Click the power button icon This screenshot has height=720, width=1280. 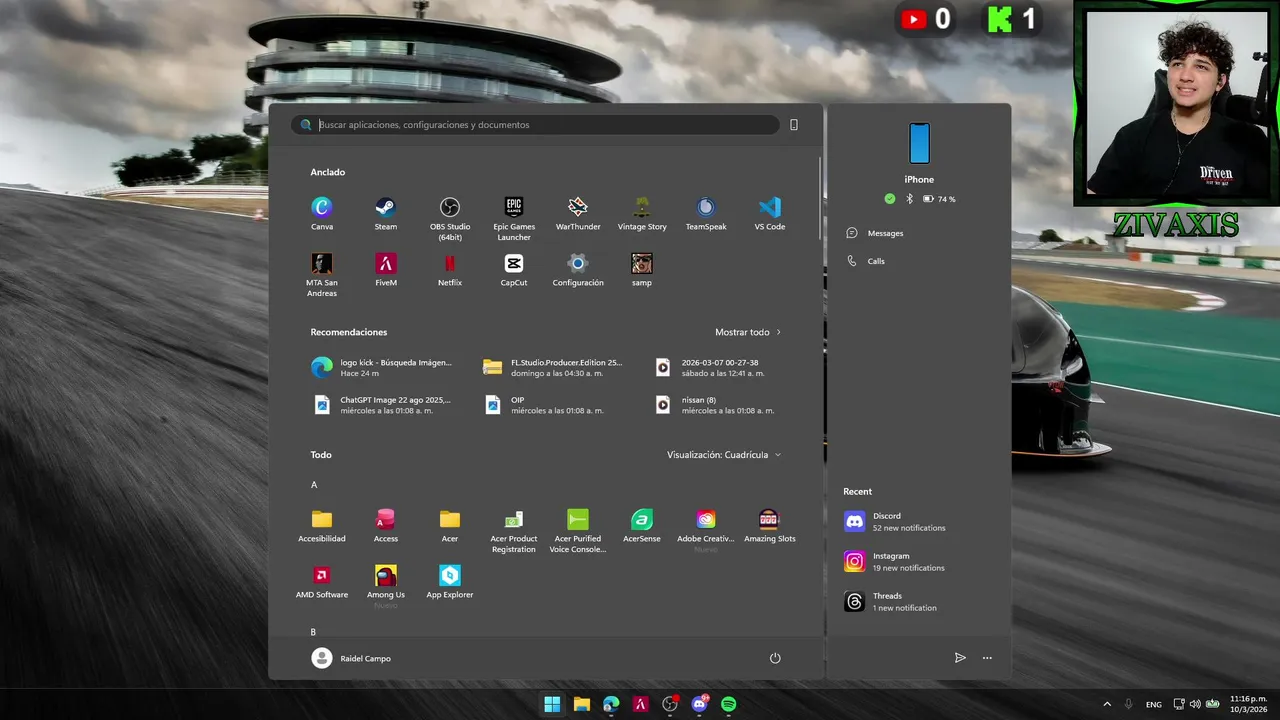[775, 658]
